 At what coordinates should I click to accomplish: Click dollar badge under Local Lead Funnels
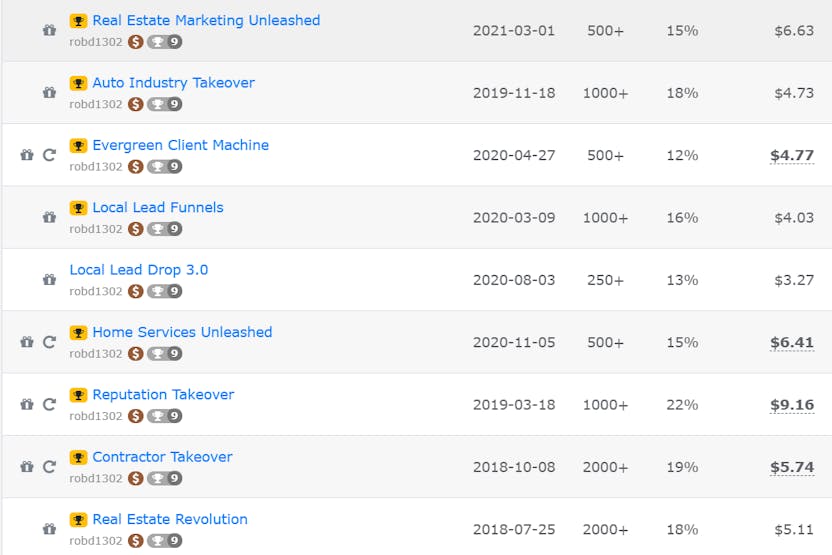[136, 229]
